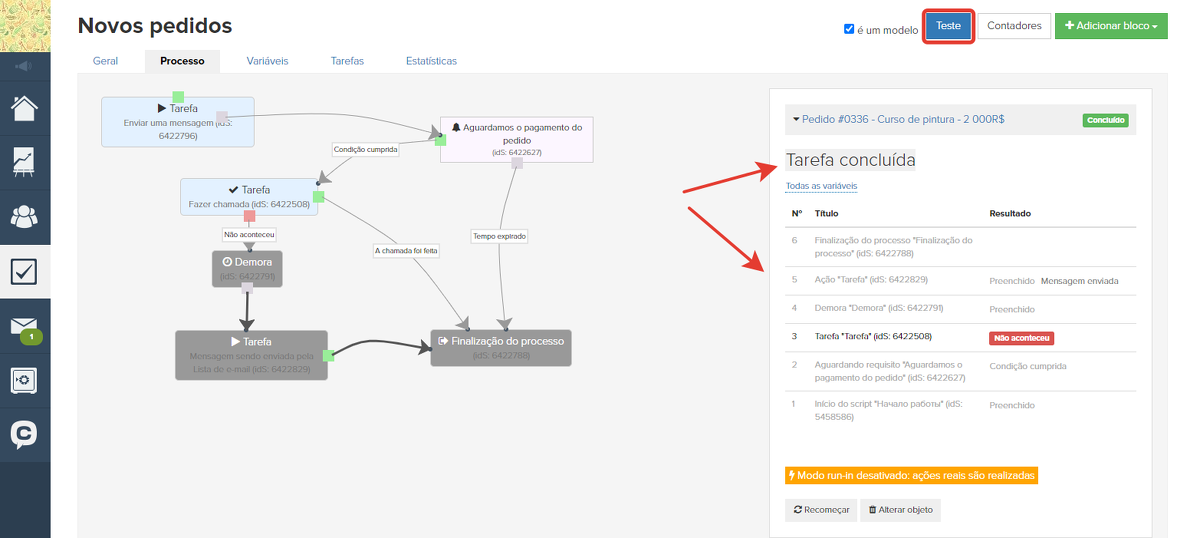This screenshot has height=538, width=1200.
Task: Click the Recomeçar button
Action: coord(821,510)
